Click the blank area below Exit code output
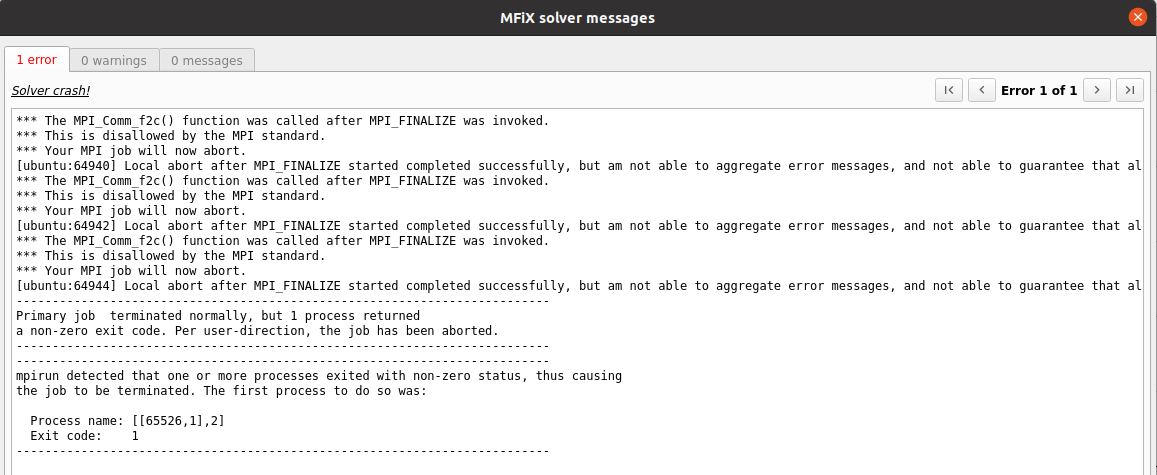This screenshot has height=475, width=1157. click(578, 466)
